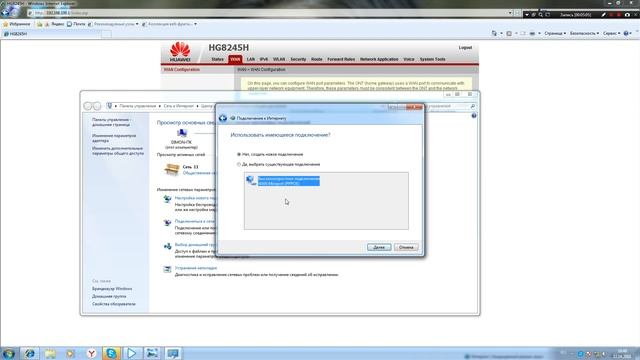
Task: Open WLAN tab in Huawei router page
Action: click(279, 60)
